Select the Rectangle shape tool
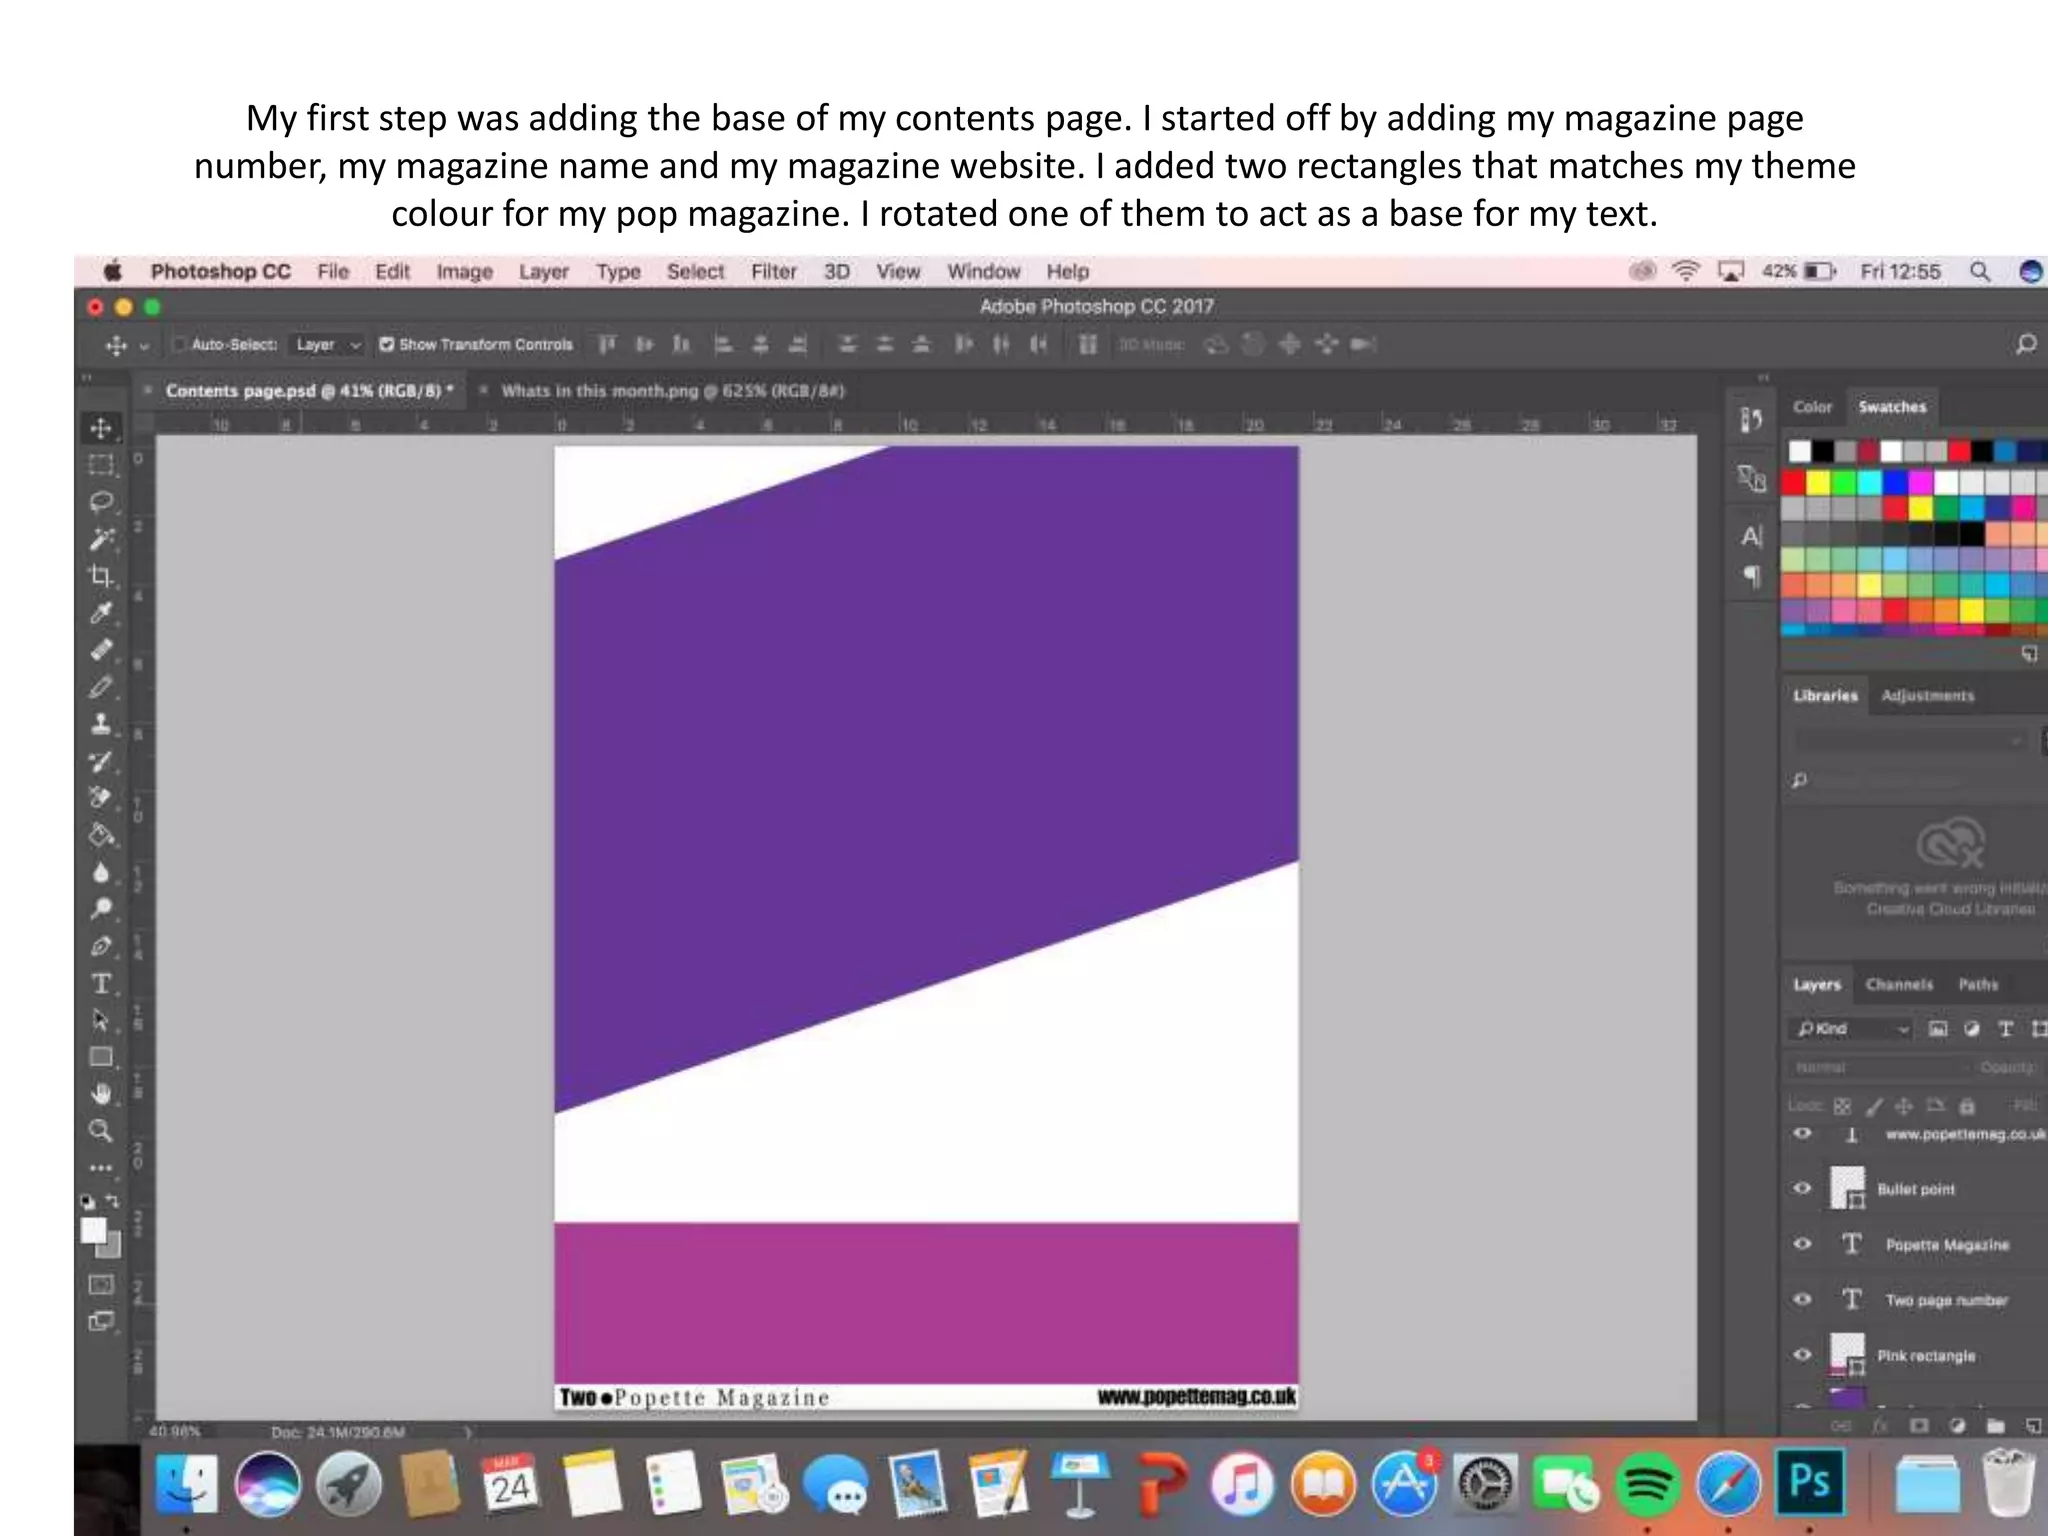 [100, 1057]
